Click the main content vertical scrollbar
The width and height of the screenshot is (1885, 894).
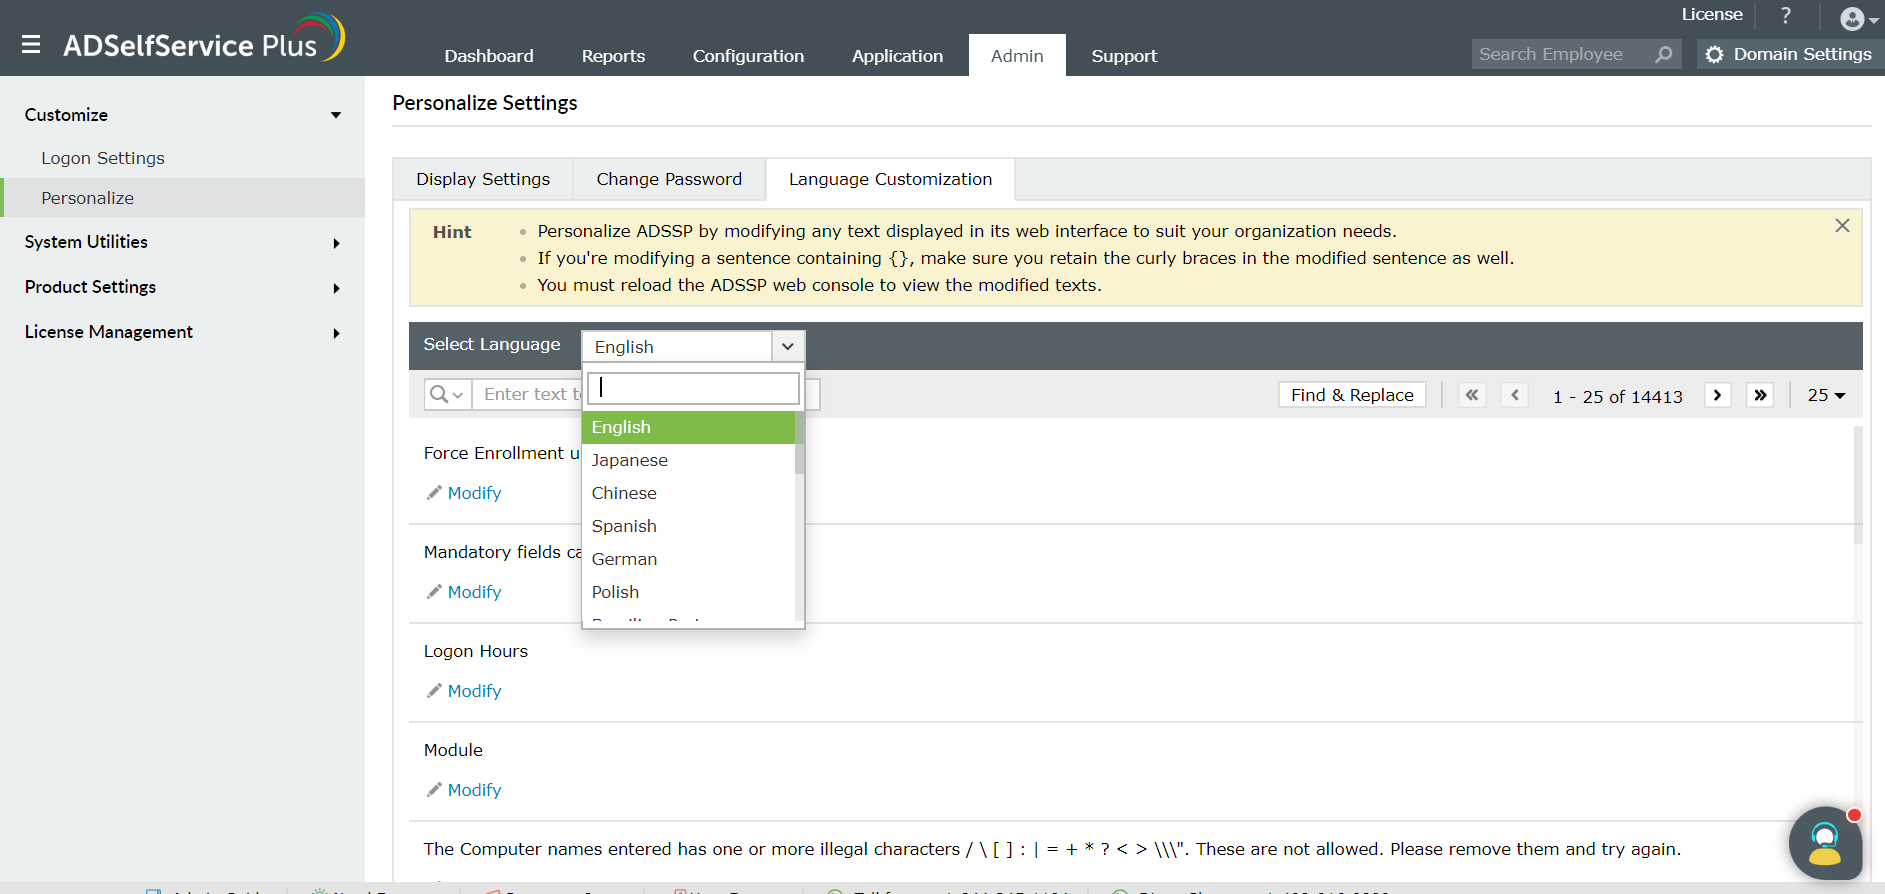click(x=1858, y=485)
